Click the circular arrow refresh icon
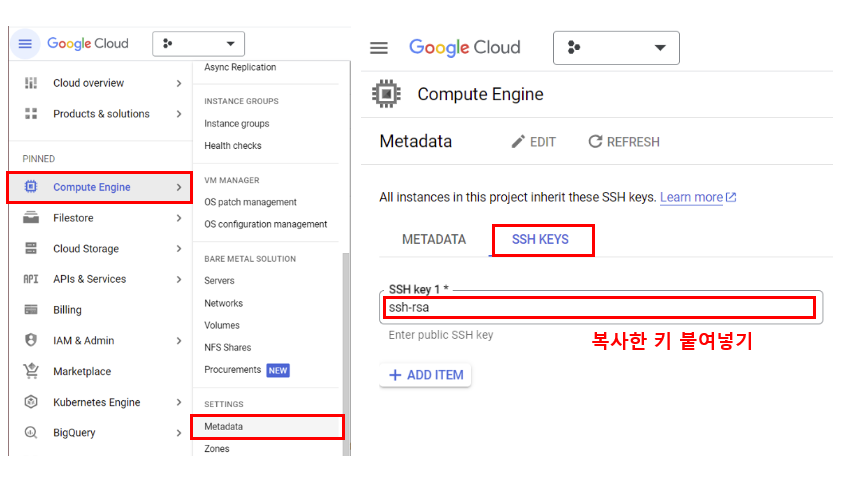Viewport: 844px width, 480px height. point(595,142)
